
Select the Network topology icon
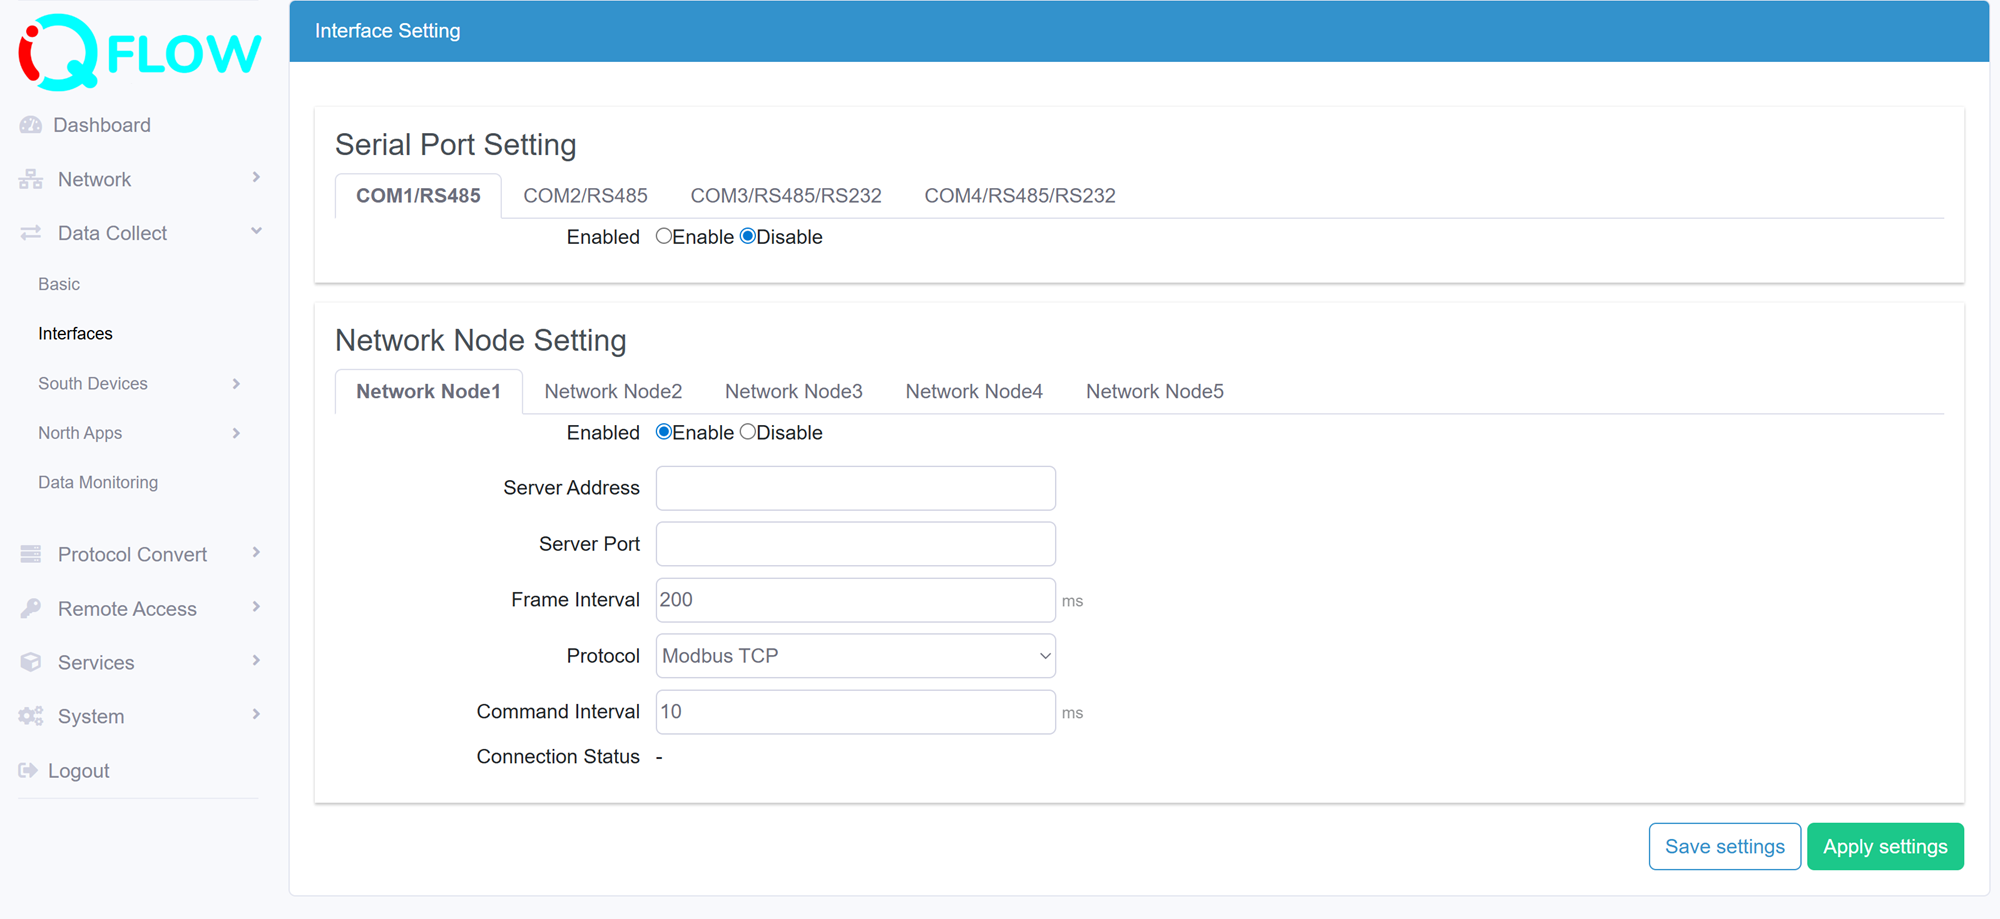click(x=30, y=179)
